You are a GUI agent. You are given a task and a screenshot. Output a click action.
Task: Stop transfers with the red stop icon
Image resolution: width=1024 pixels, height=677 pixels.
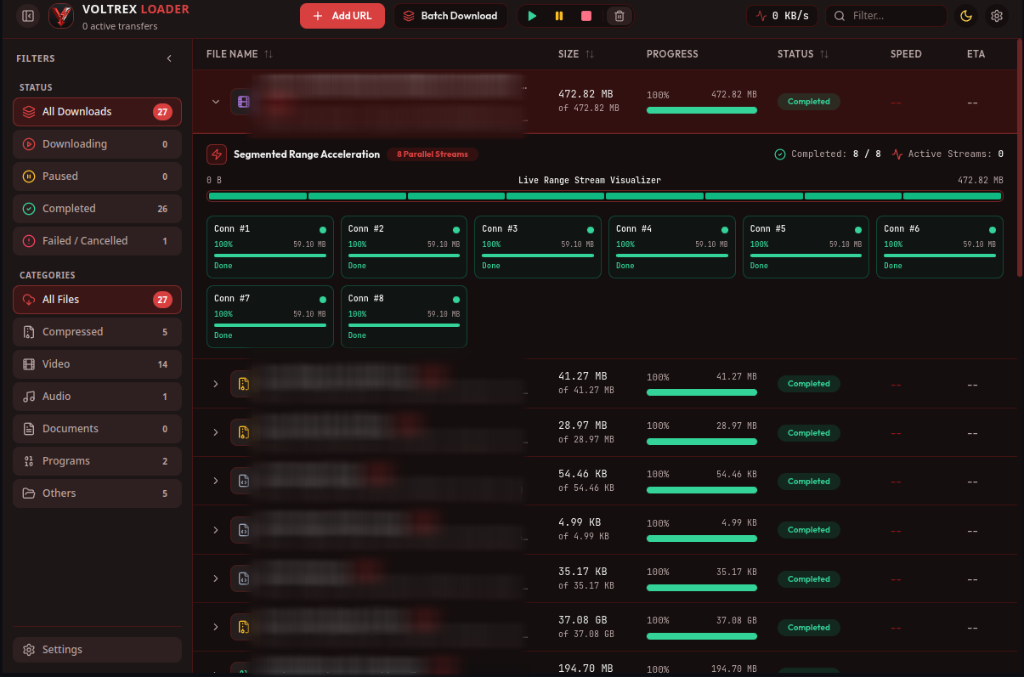tap(586, 16)
